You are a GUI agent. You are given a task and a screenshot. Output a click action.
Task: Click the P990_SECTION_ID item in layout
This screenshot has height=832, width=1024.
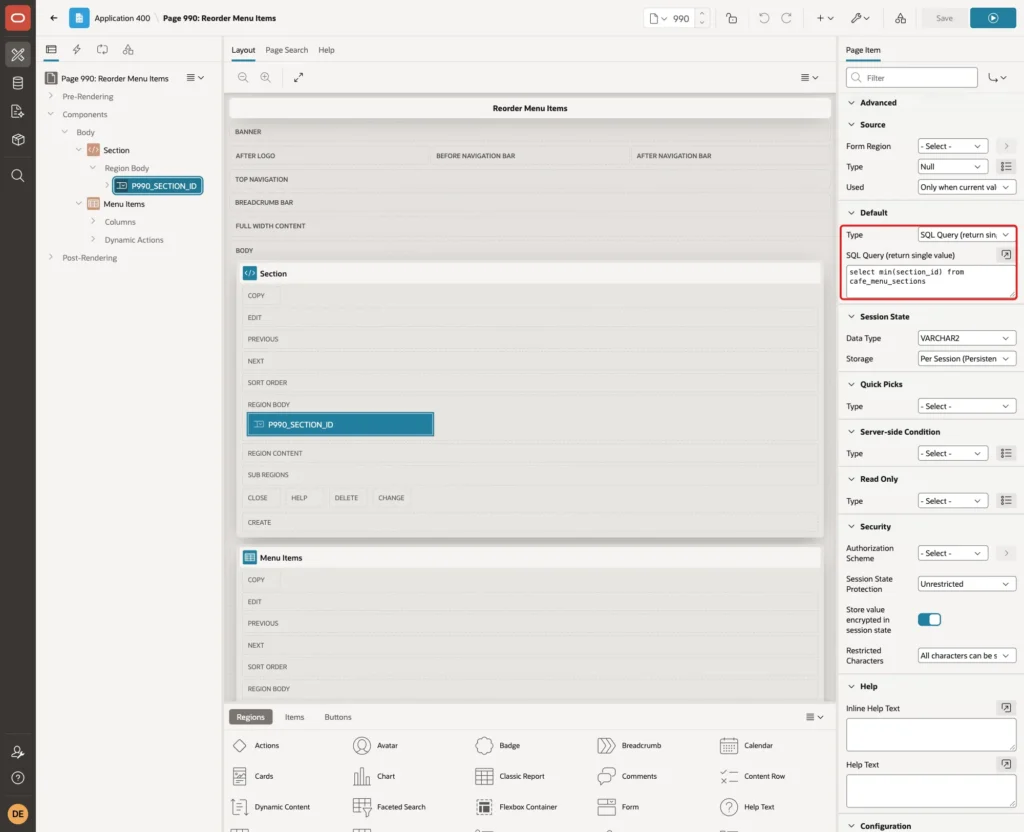(340, 424)
